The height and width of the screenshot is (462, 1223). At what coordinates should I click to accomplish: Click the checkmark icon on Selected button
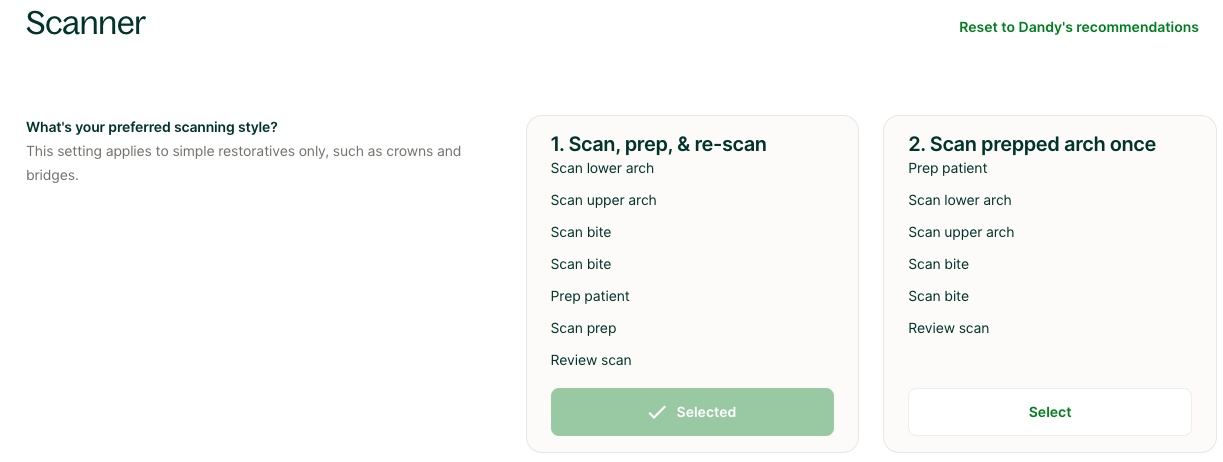click(x=657, y=412)
